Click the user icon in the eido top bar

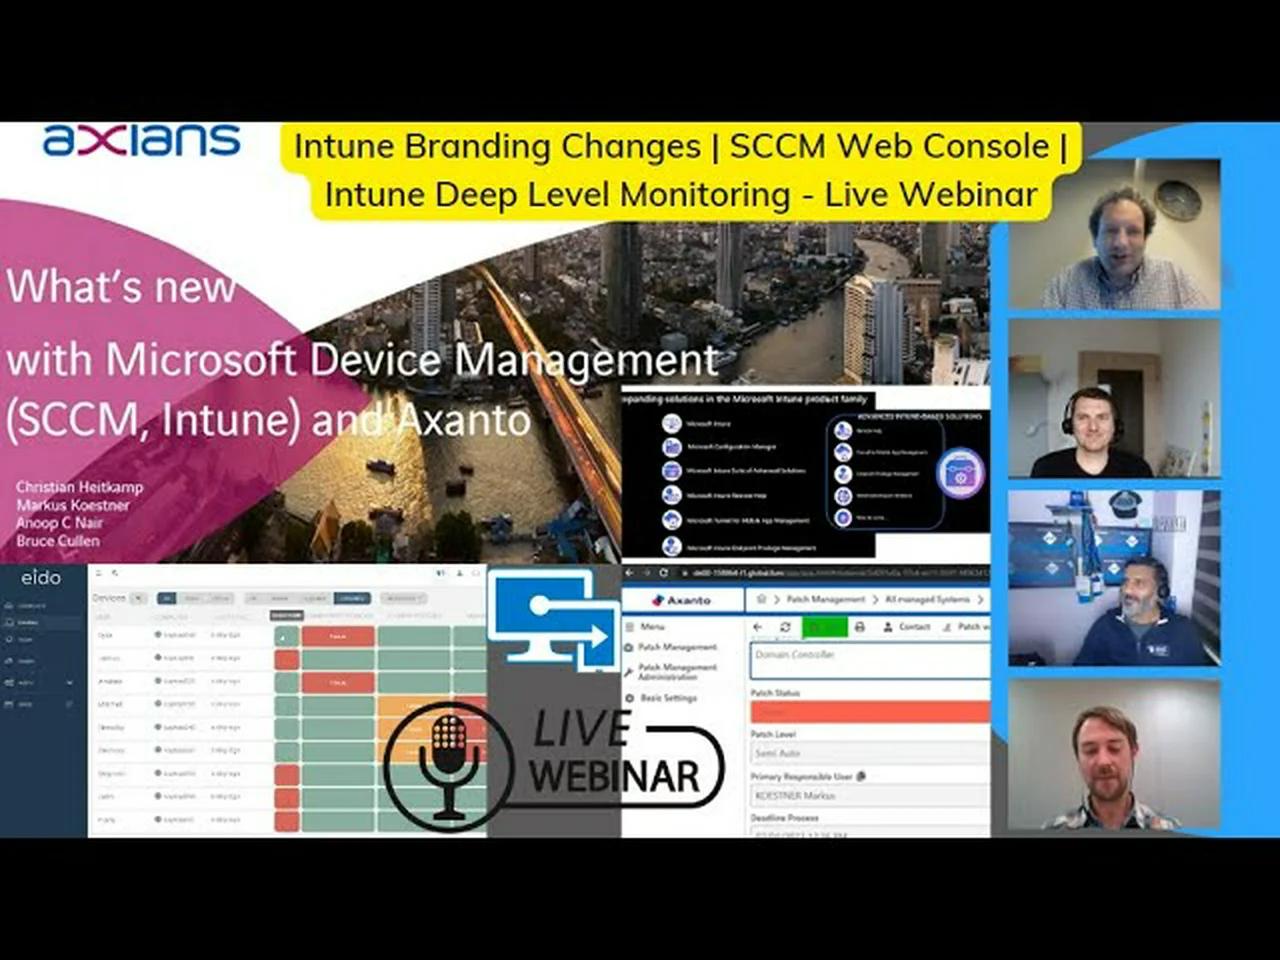(x=460, y=573)
